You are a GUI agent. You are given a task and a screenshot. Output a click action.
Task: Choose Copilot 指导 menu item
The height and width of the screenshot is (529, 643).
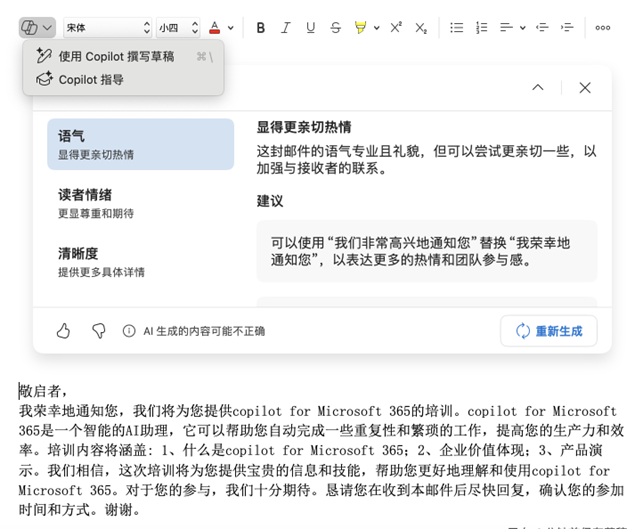pos(123,80)
